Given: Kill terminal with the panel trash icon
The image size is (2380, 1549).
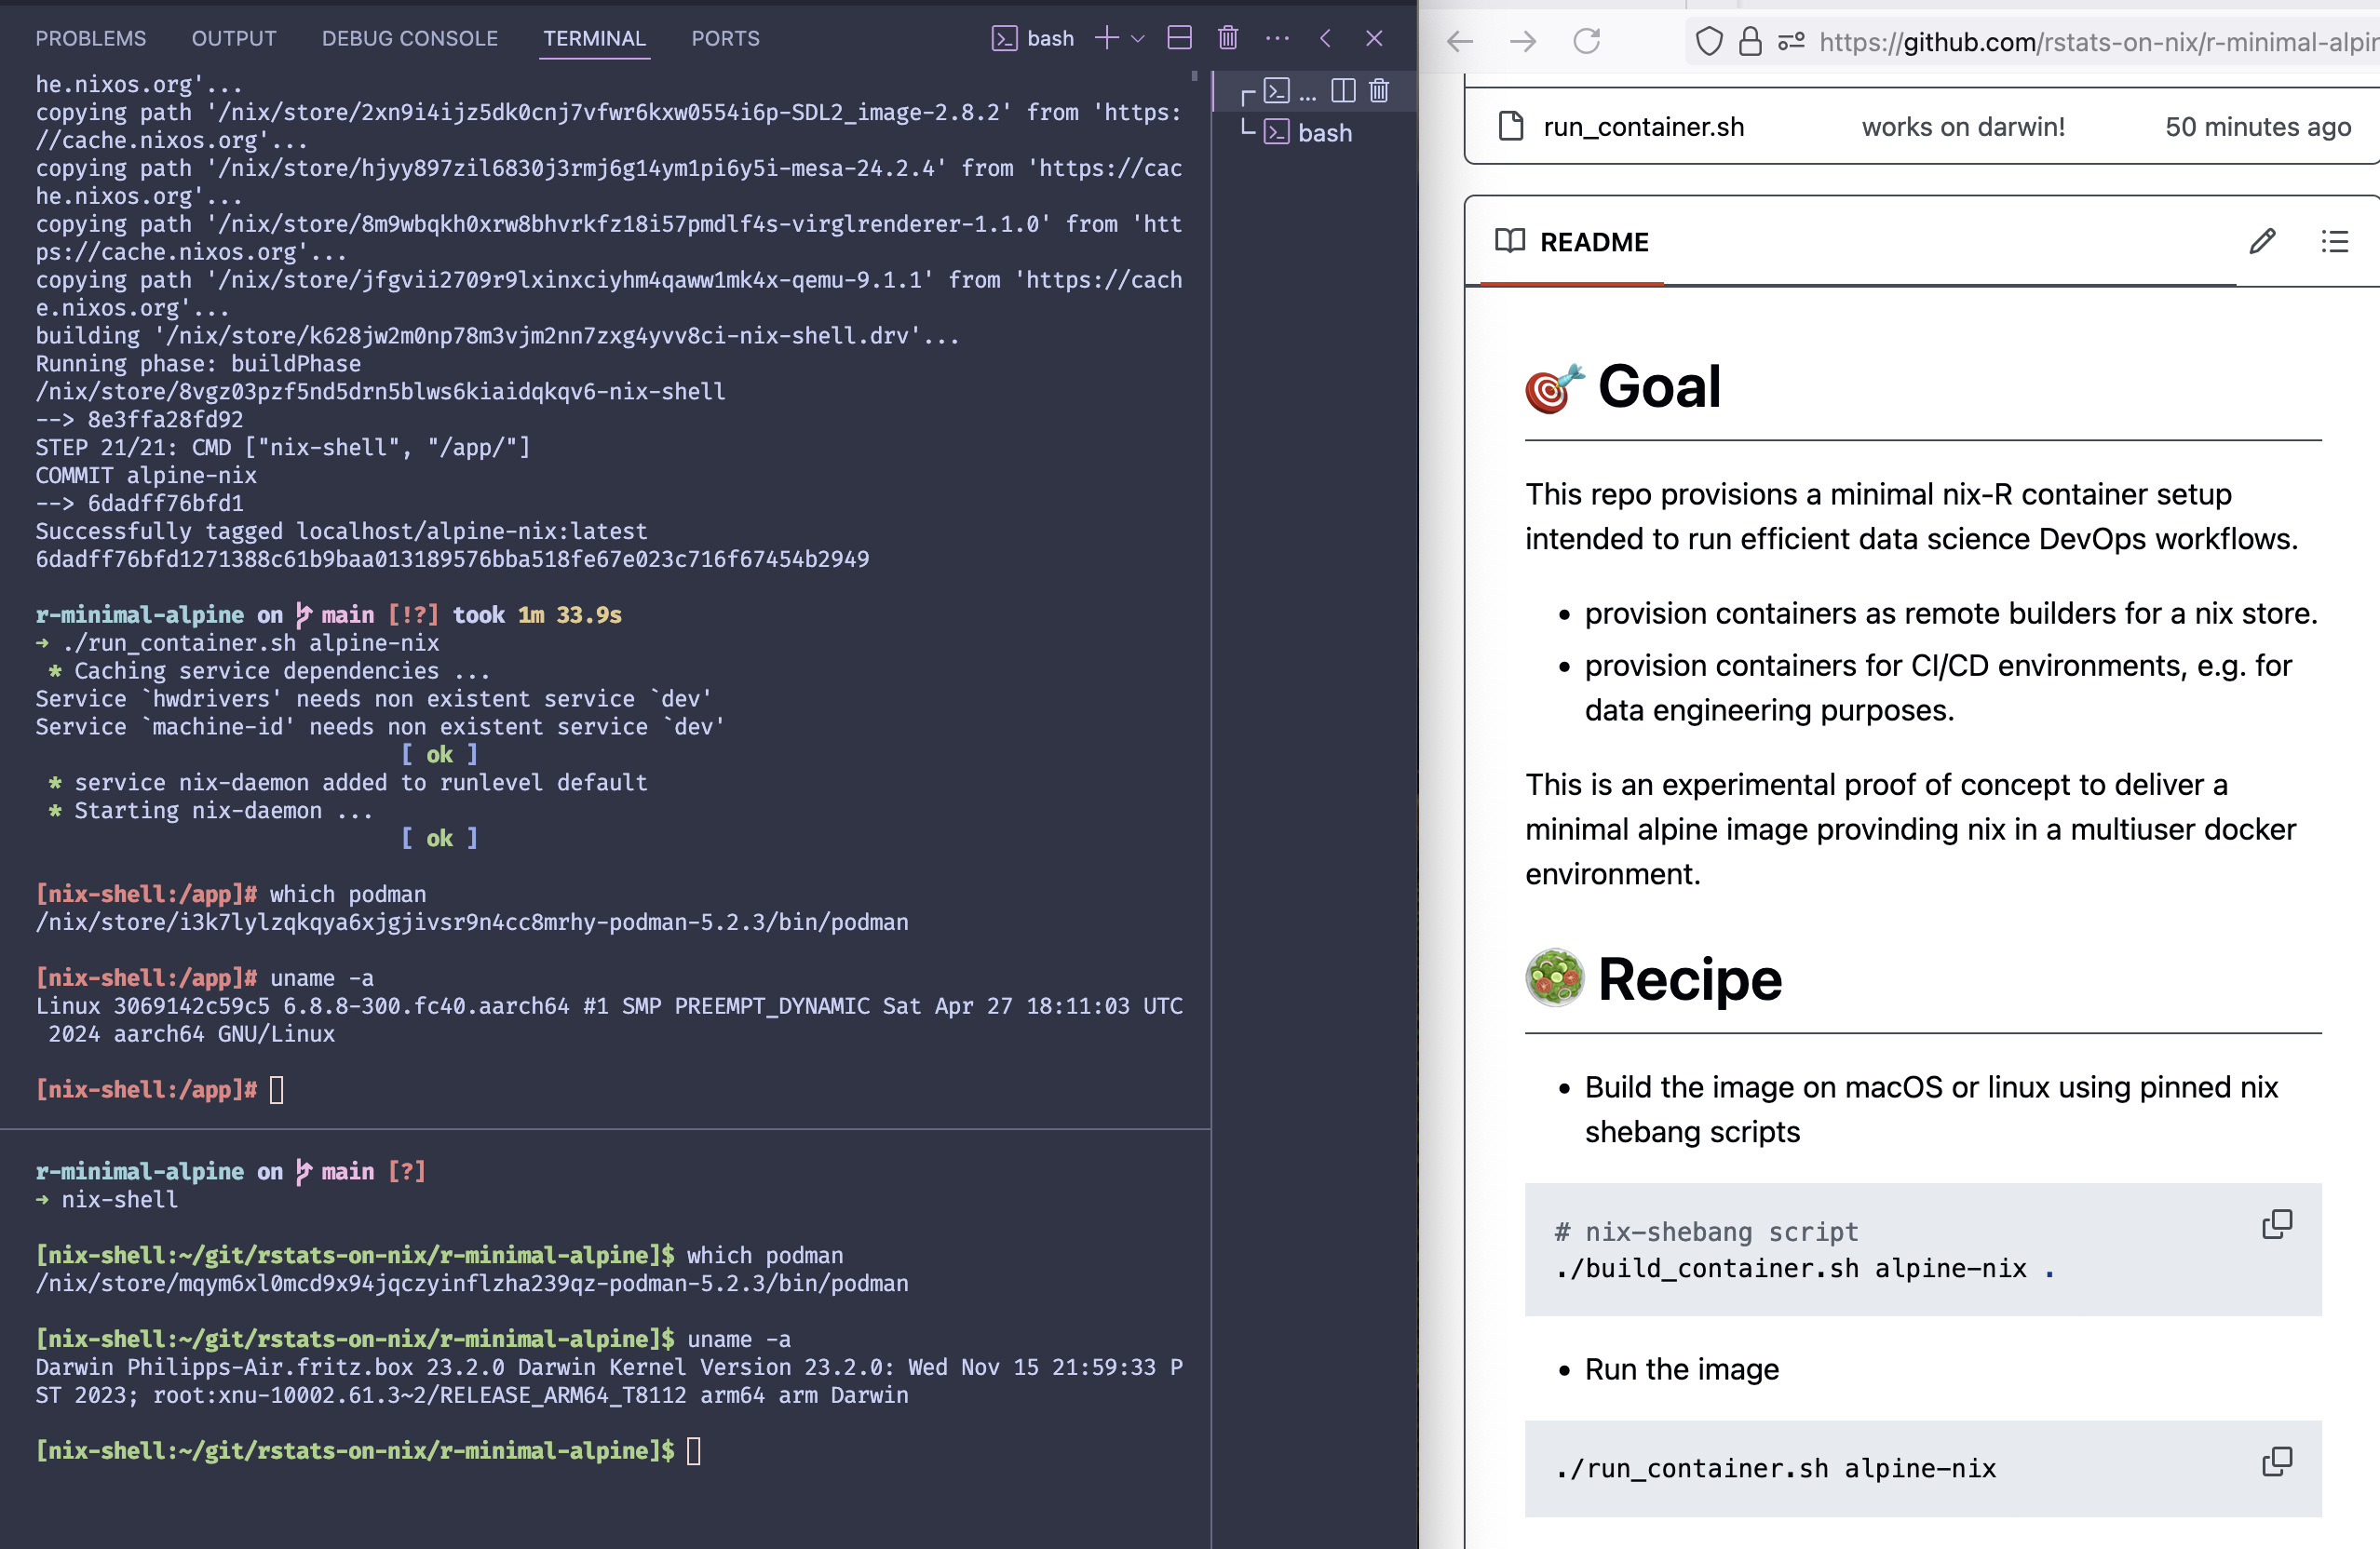Looking at the screenshot, I should click(x=1228, y=38).
